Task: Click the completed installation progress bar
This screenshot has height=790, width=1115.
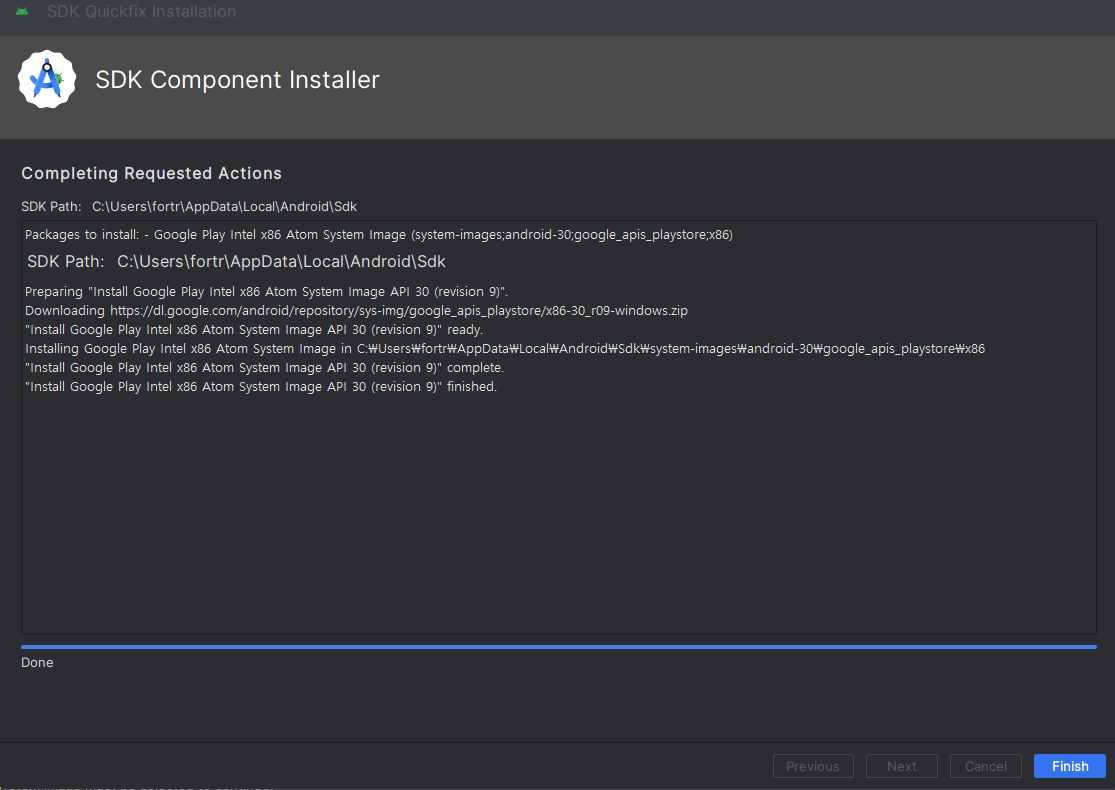Action: 559,646
